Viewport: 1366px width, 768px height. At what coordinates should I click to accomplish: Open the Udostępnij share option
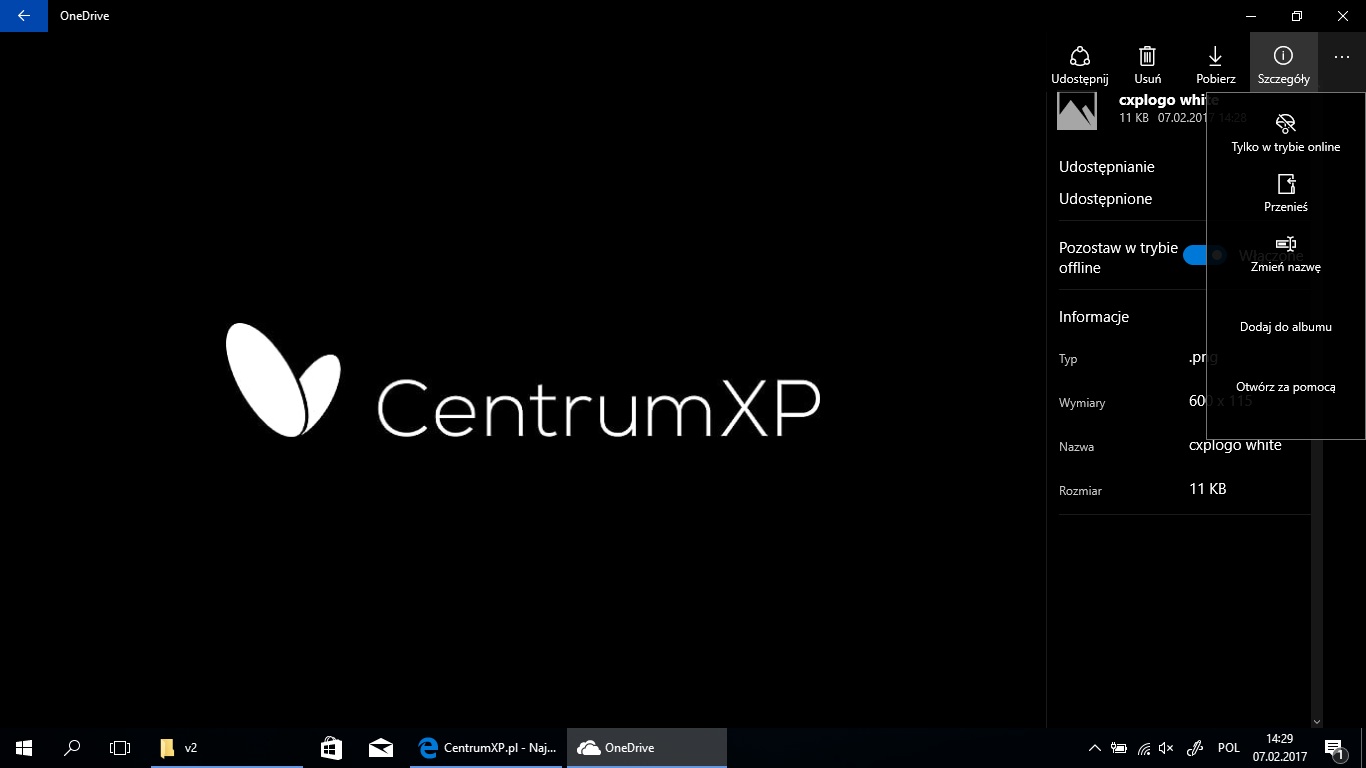[1079, 65]
